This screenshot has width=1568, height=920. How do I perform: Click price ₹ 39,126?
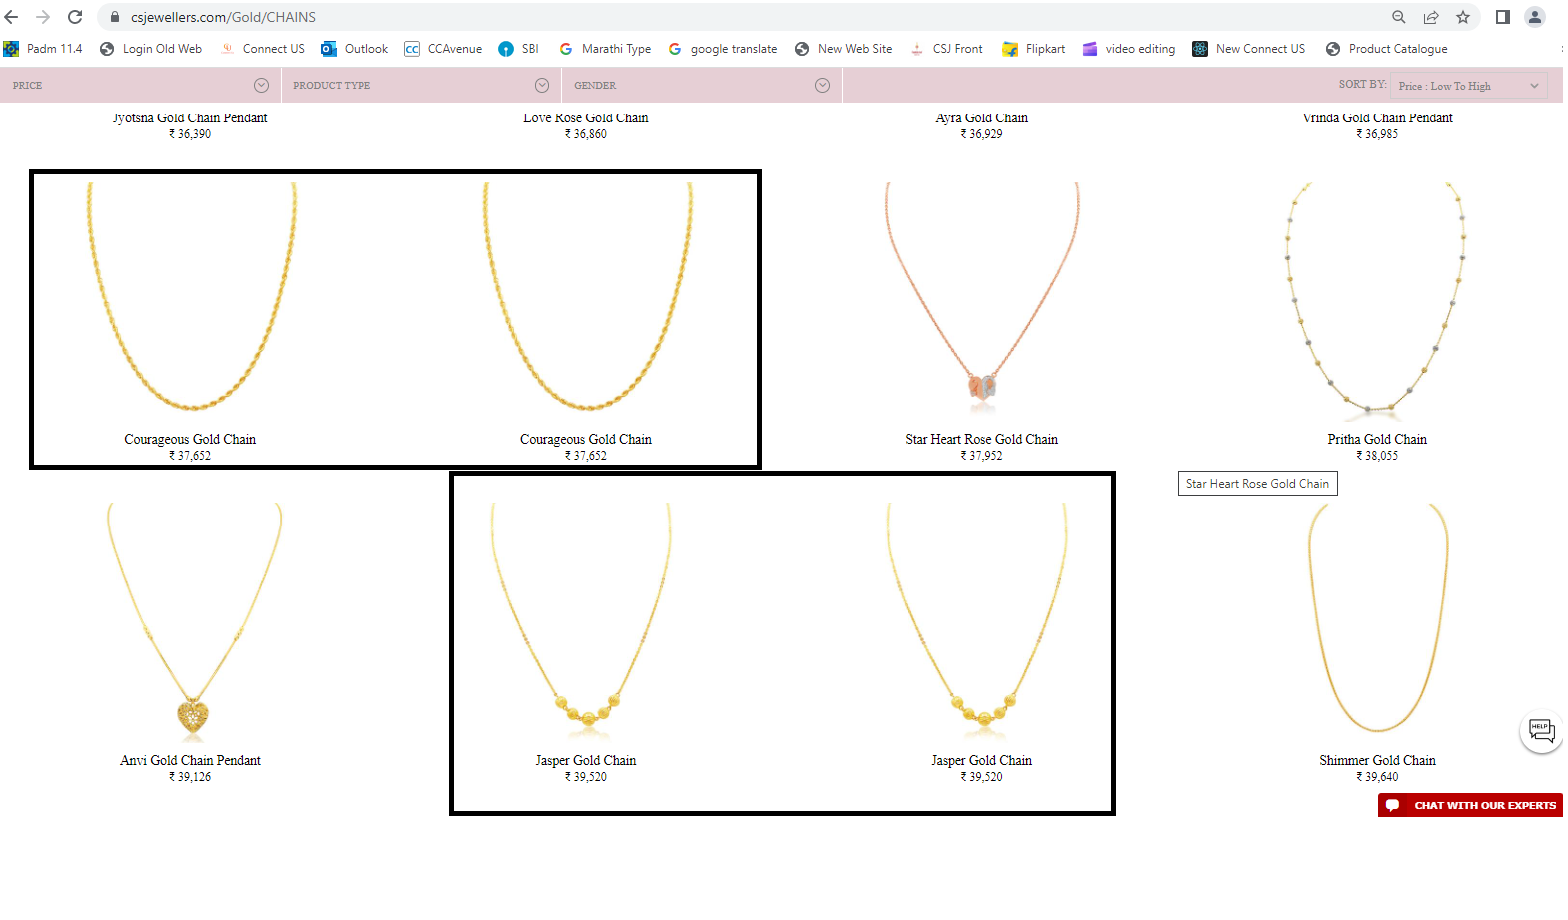(190, 776)
